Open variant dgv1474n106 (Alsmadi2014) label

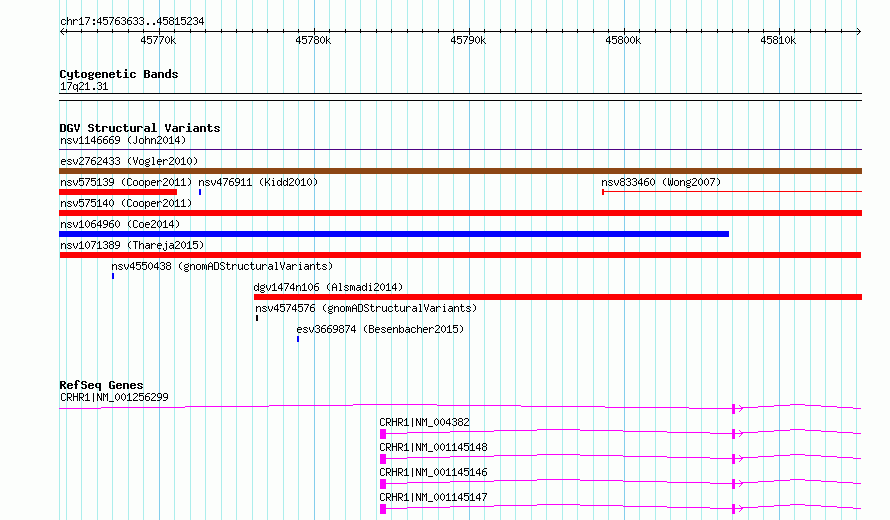point(328,287)
